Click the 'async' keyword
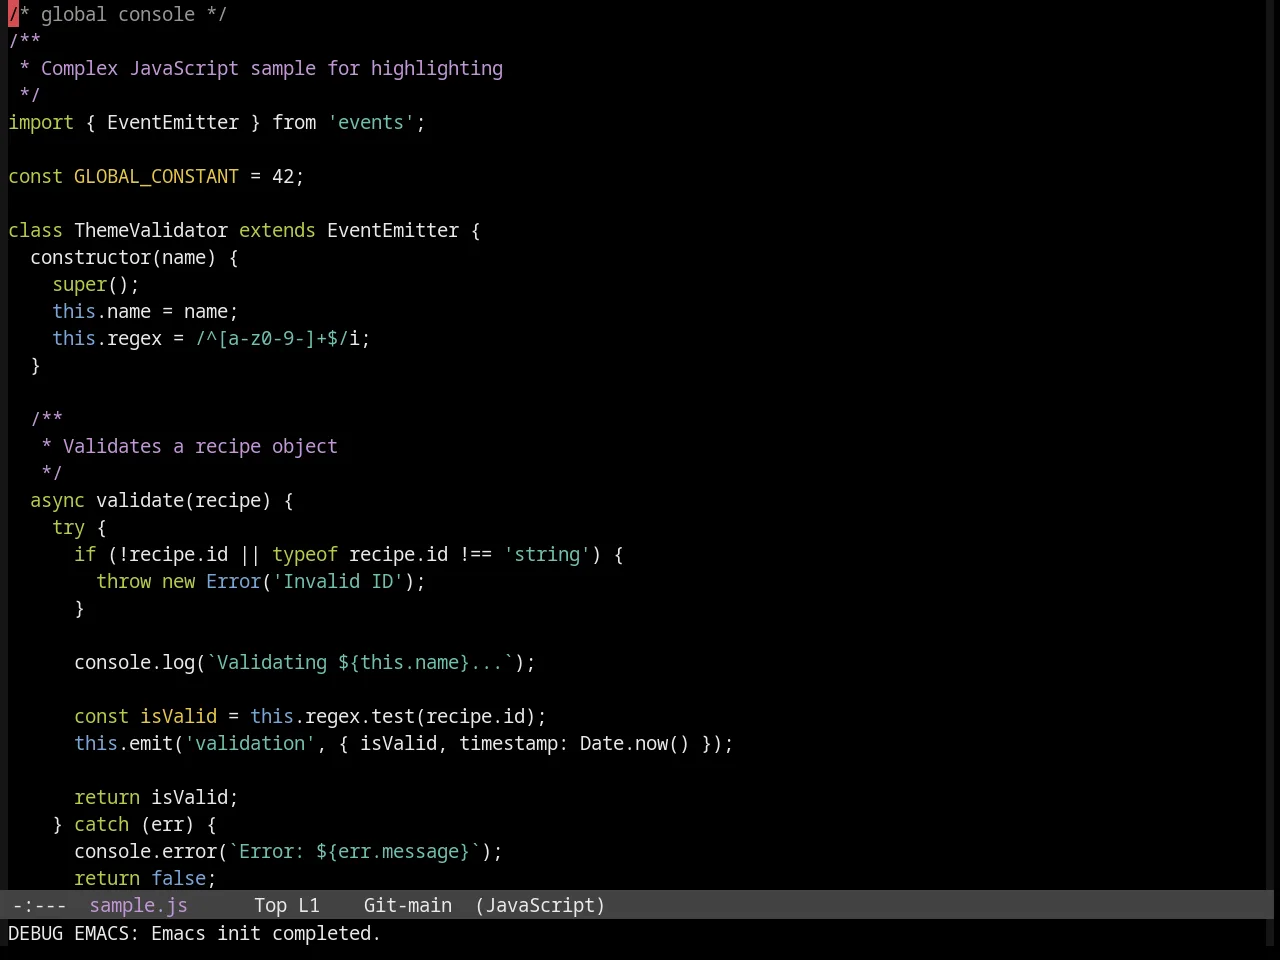The image size is (1280, 960). [57, 500]
